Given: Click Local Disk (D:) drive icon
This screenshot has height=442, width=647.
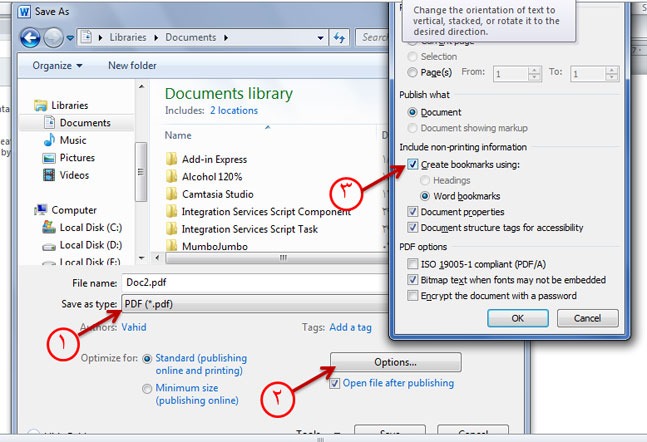Looking at the screenshot, I should [x=49, y=247].
